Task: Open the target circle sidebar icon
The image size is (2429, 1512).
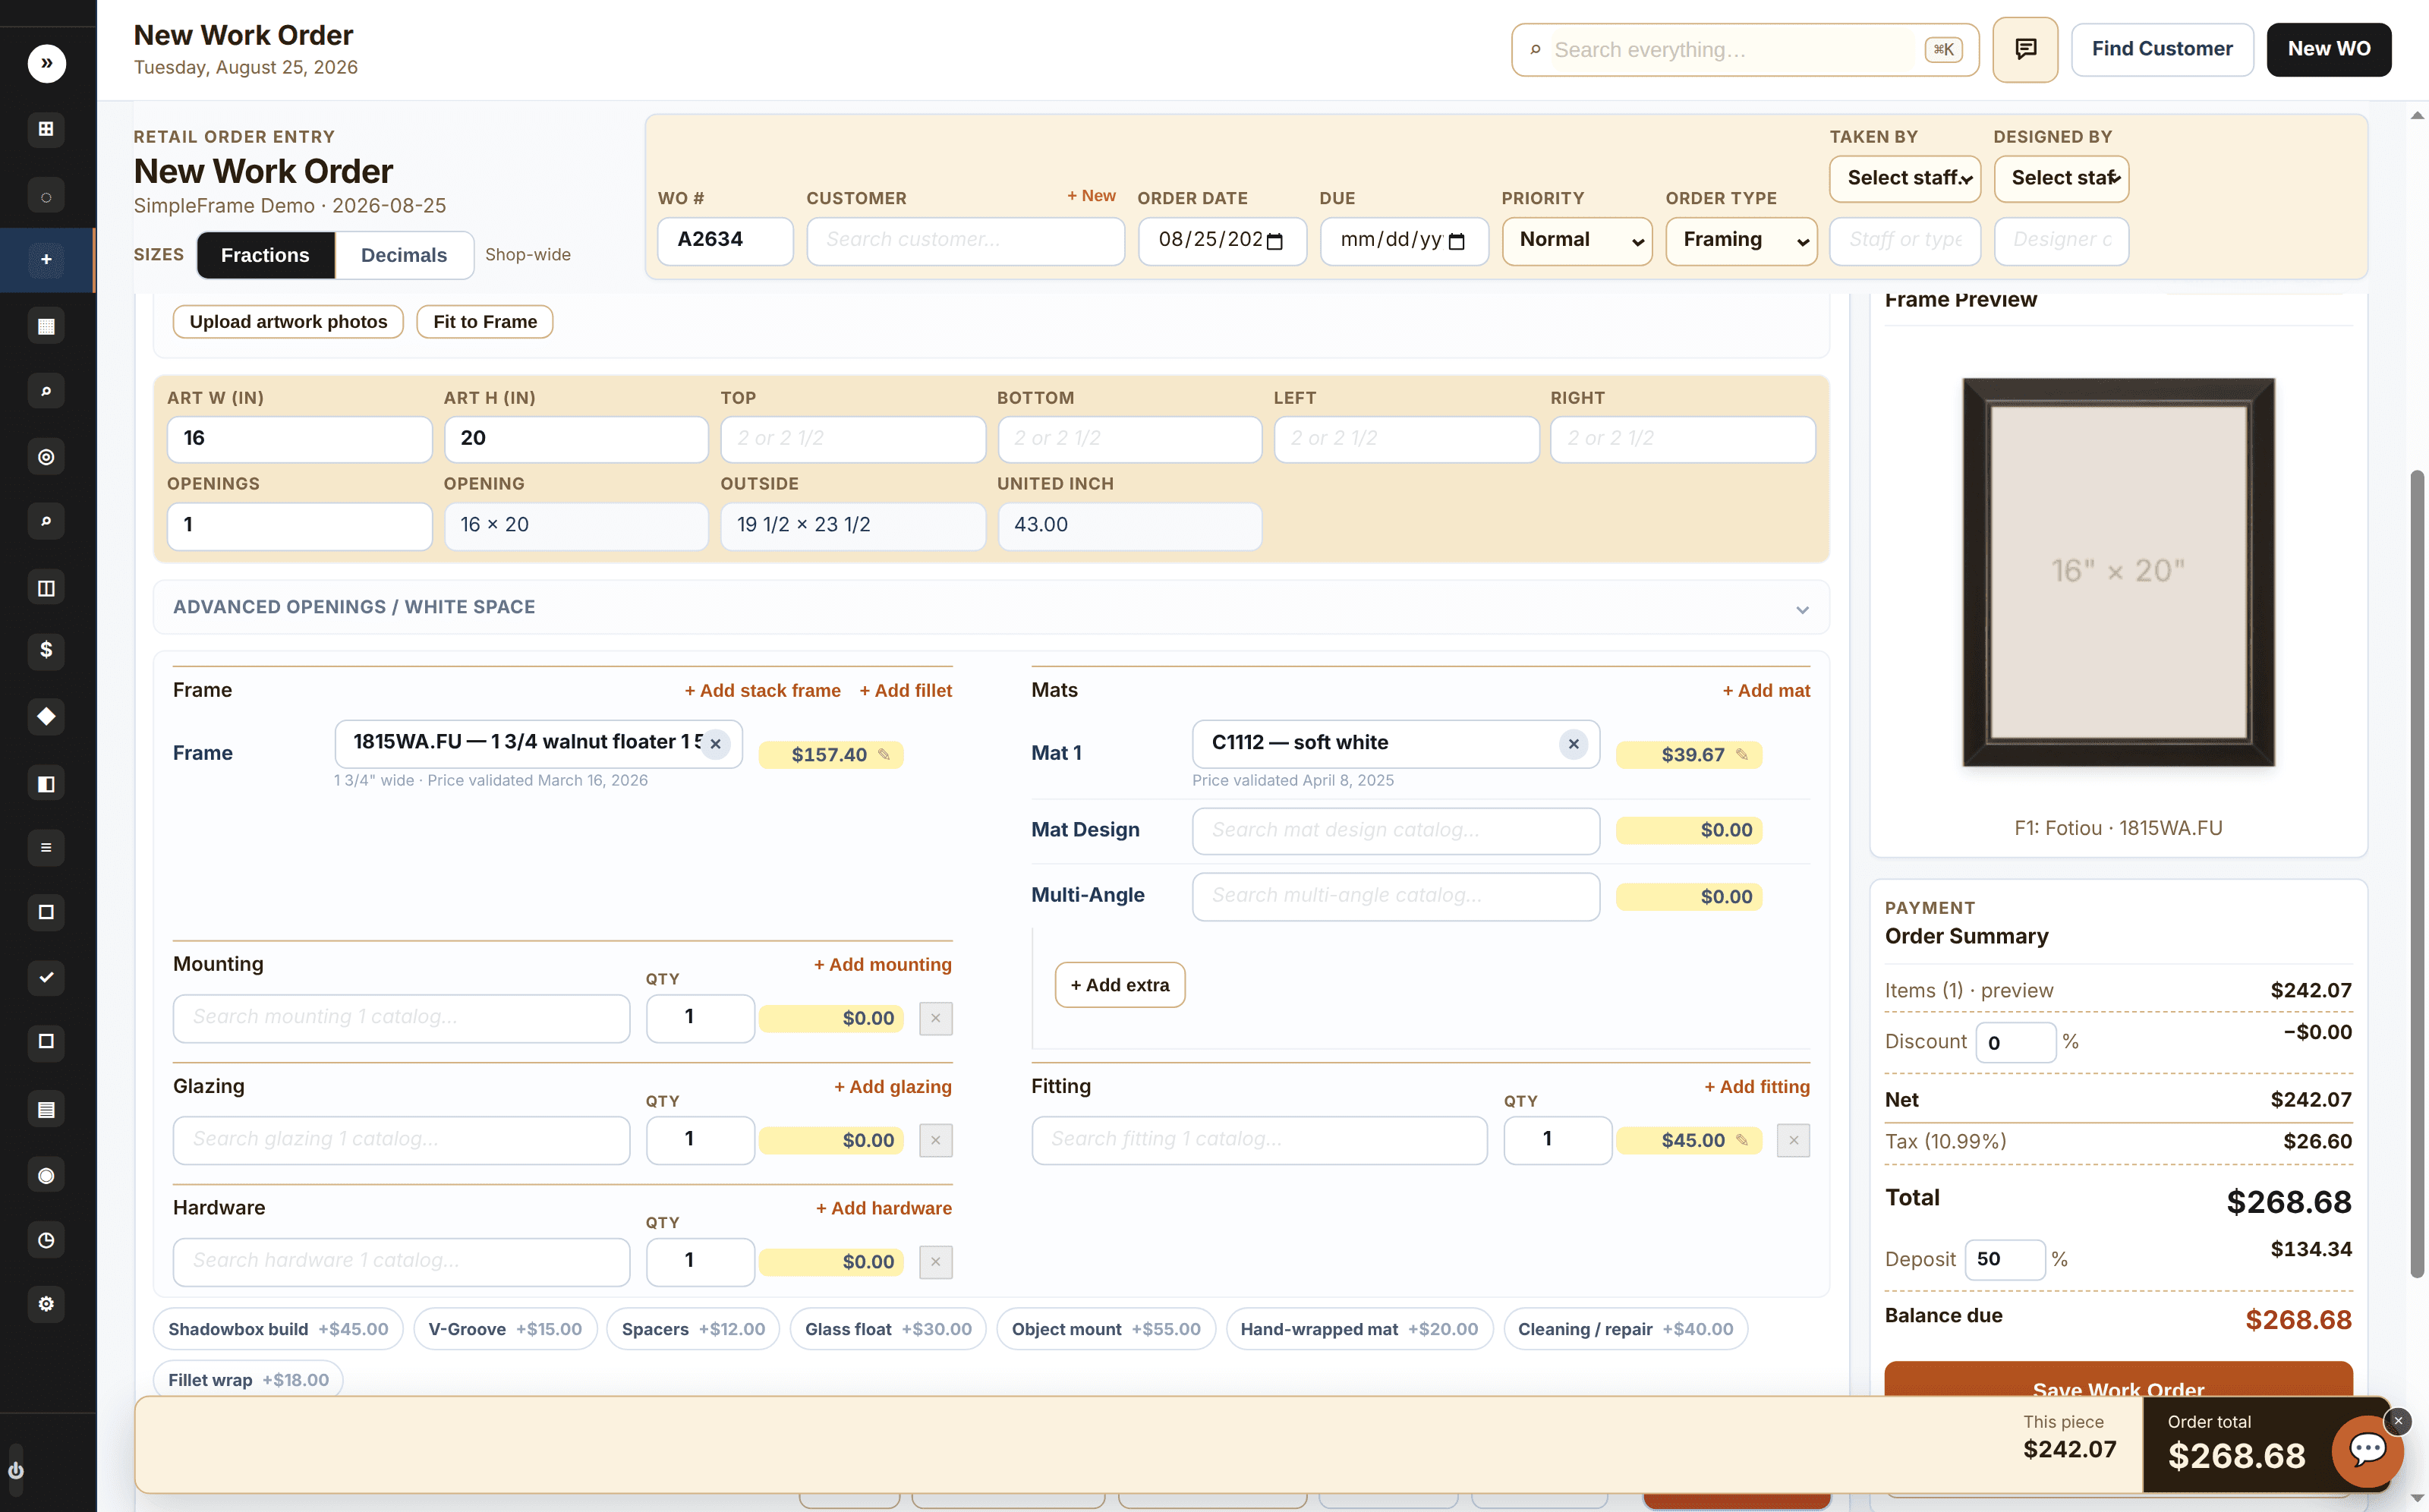Action: tap(46, 457)
